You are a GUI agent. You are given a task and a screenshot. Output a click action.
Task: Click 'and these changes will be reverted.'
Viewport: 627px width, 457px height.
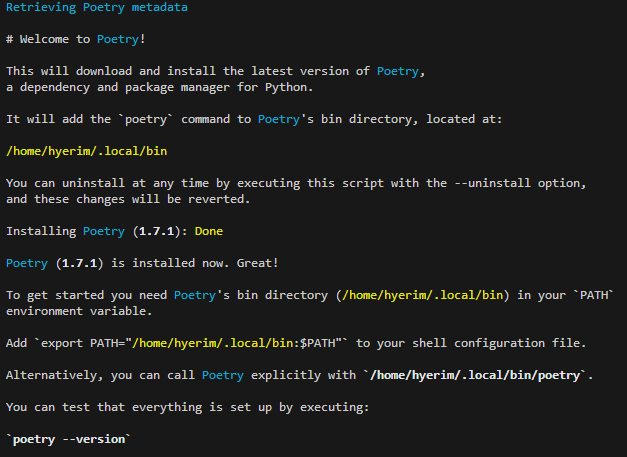point(128,199)
